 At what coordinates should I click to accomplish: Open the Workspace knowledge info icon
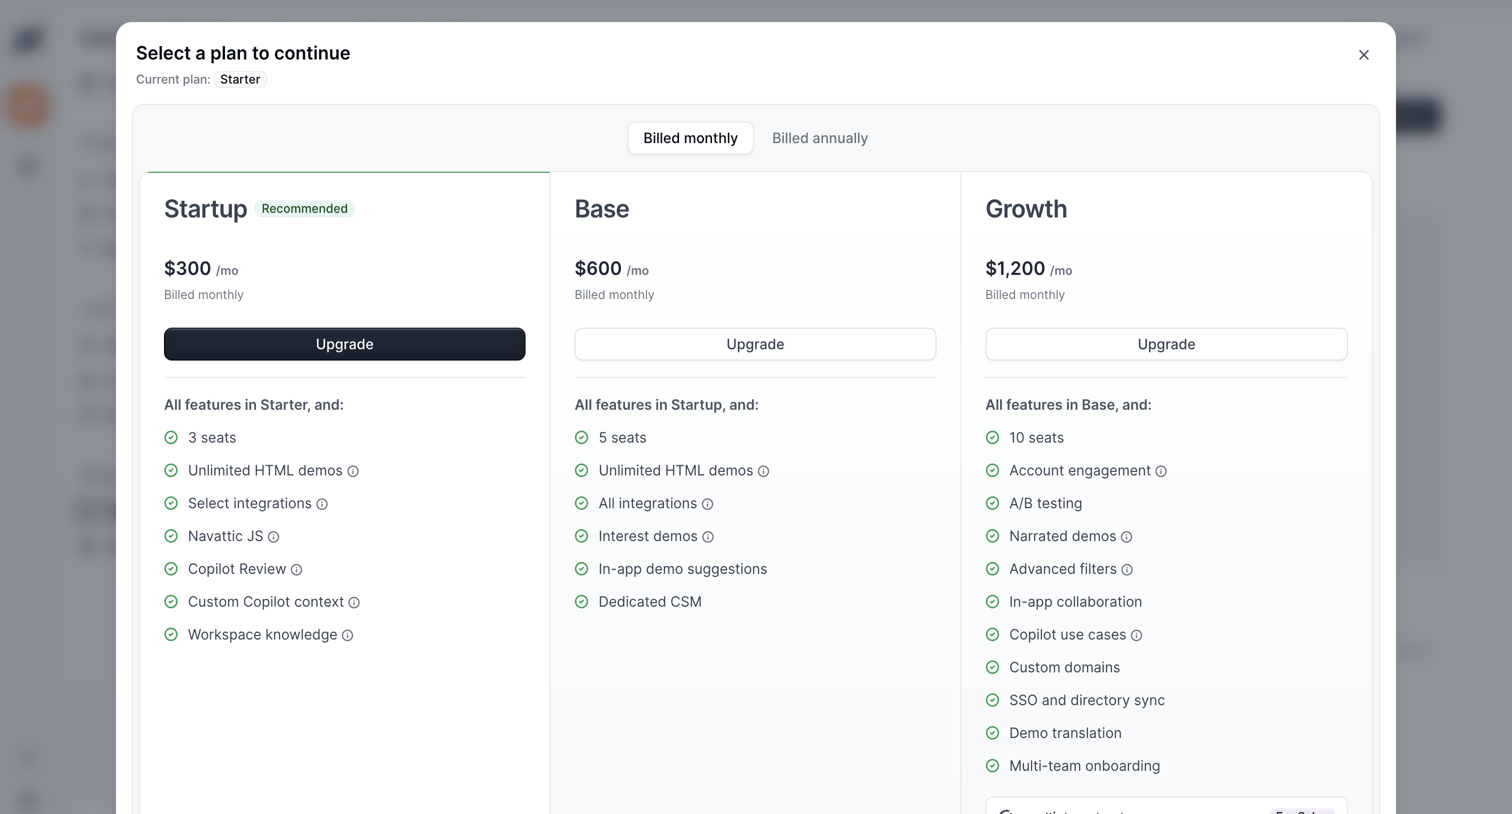347,635
